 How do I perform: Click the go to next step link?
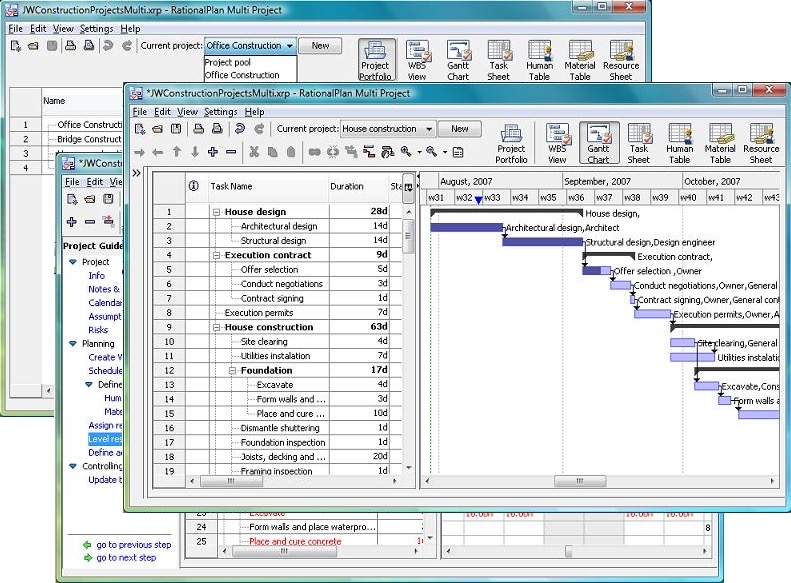click(126, 558)
